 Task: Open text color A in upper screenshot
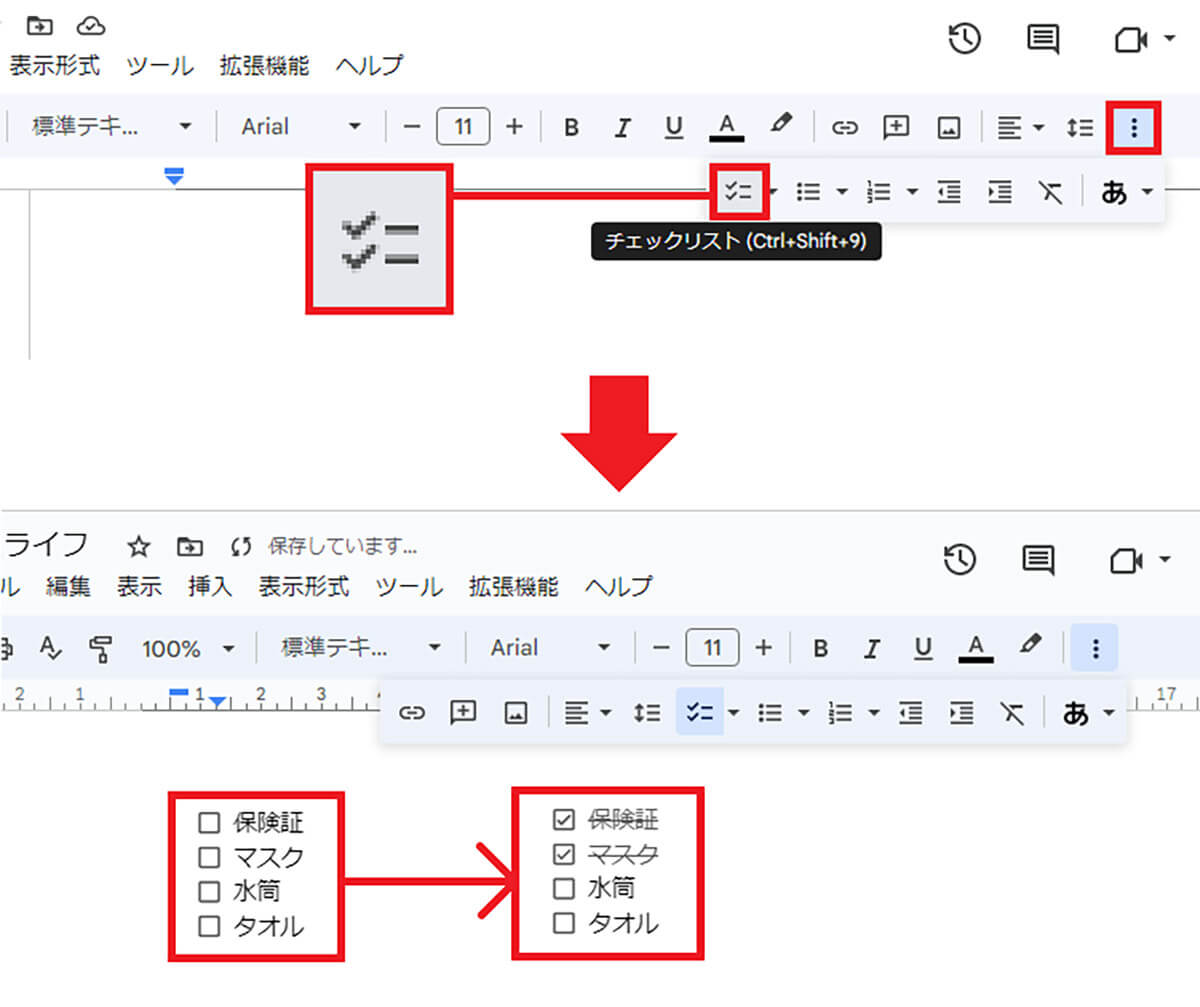727,127
